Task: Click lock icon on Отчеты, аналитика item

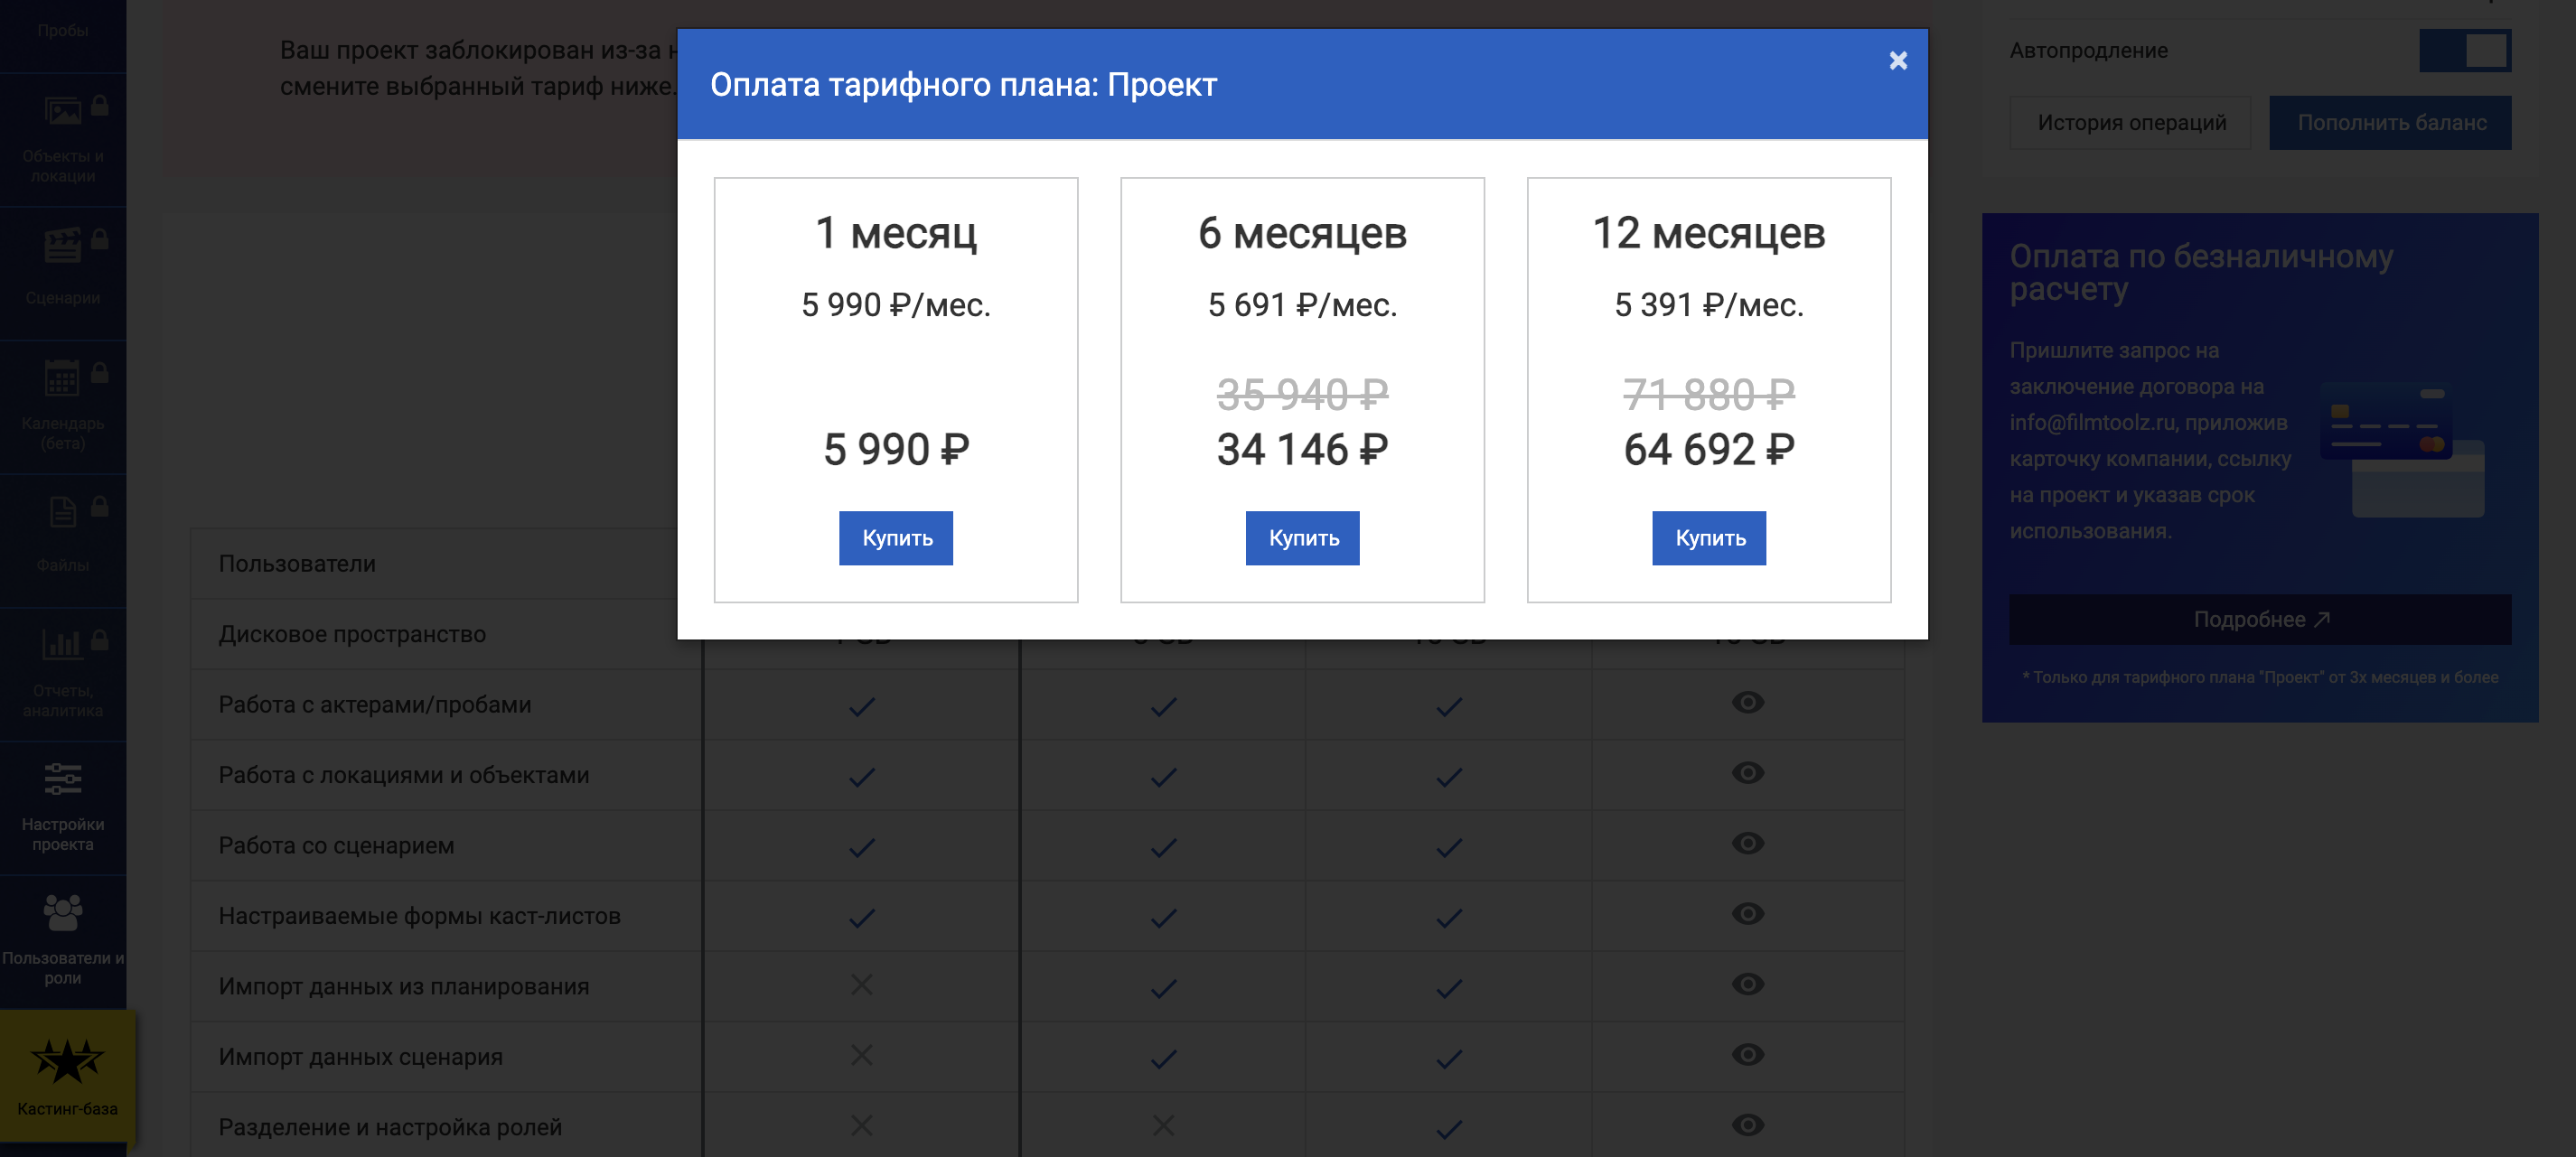Action: click(x=100, y=640)
